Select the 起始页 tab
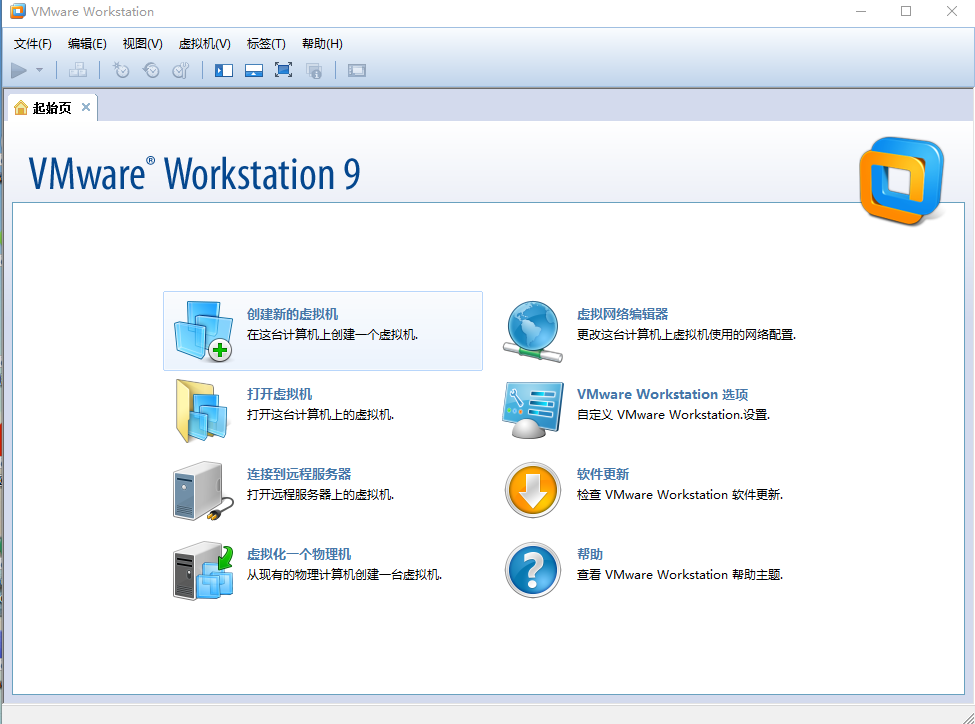Image resolution: width=975 pixels, height=724 pixels. tap(52, 108)
